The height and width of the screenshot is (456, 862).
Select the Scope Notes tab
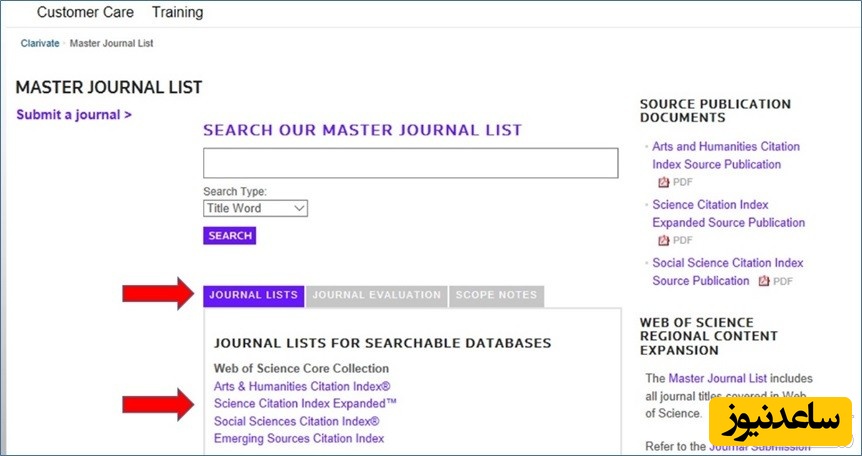[496, 295]
